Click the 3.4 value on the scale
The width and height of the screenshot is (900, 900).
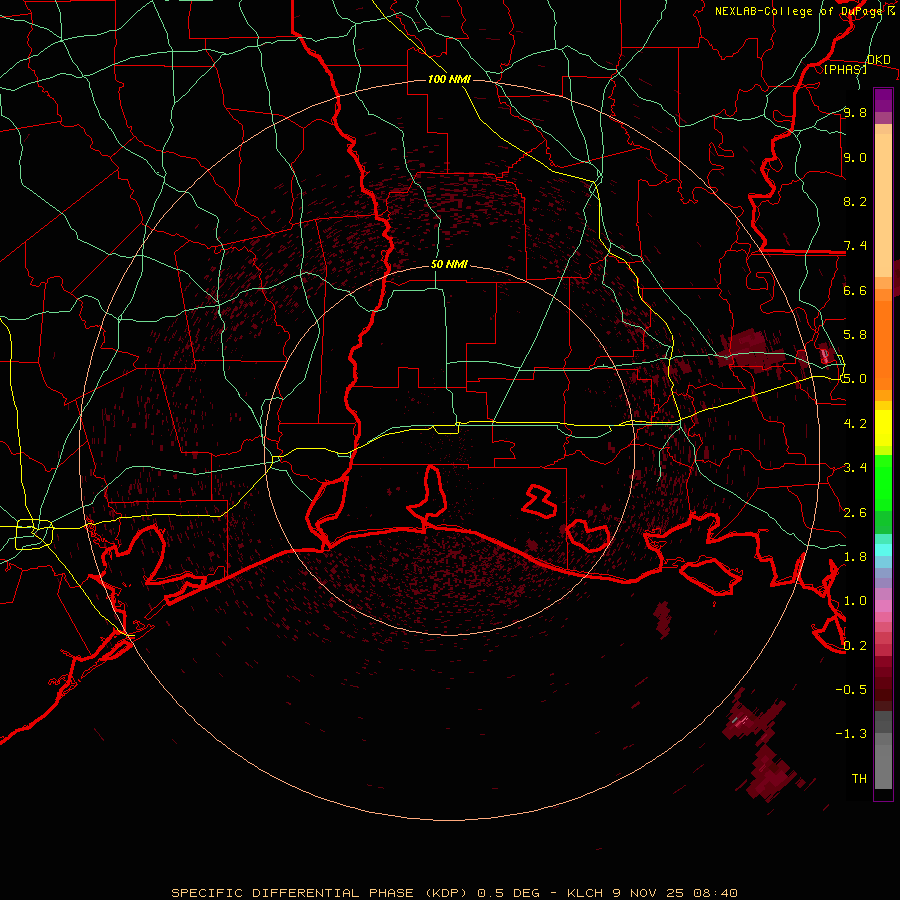(855, 467)
